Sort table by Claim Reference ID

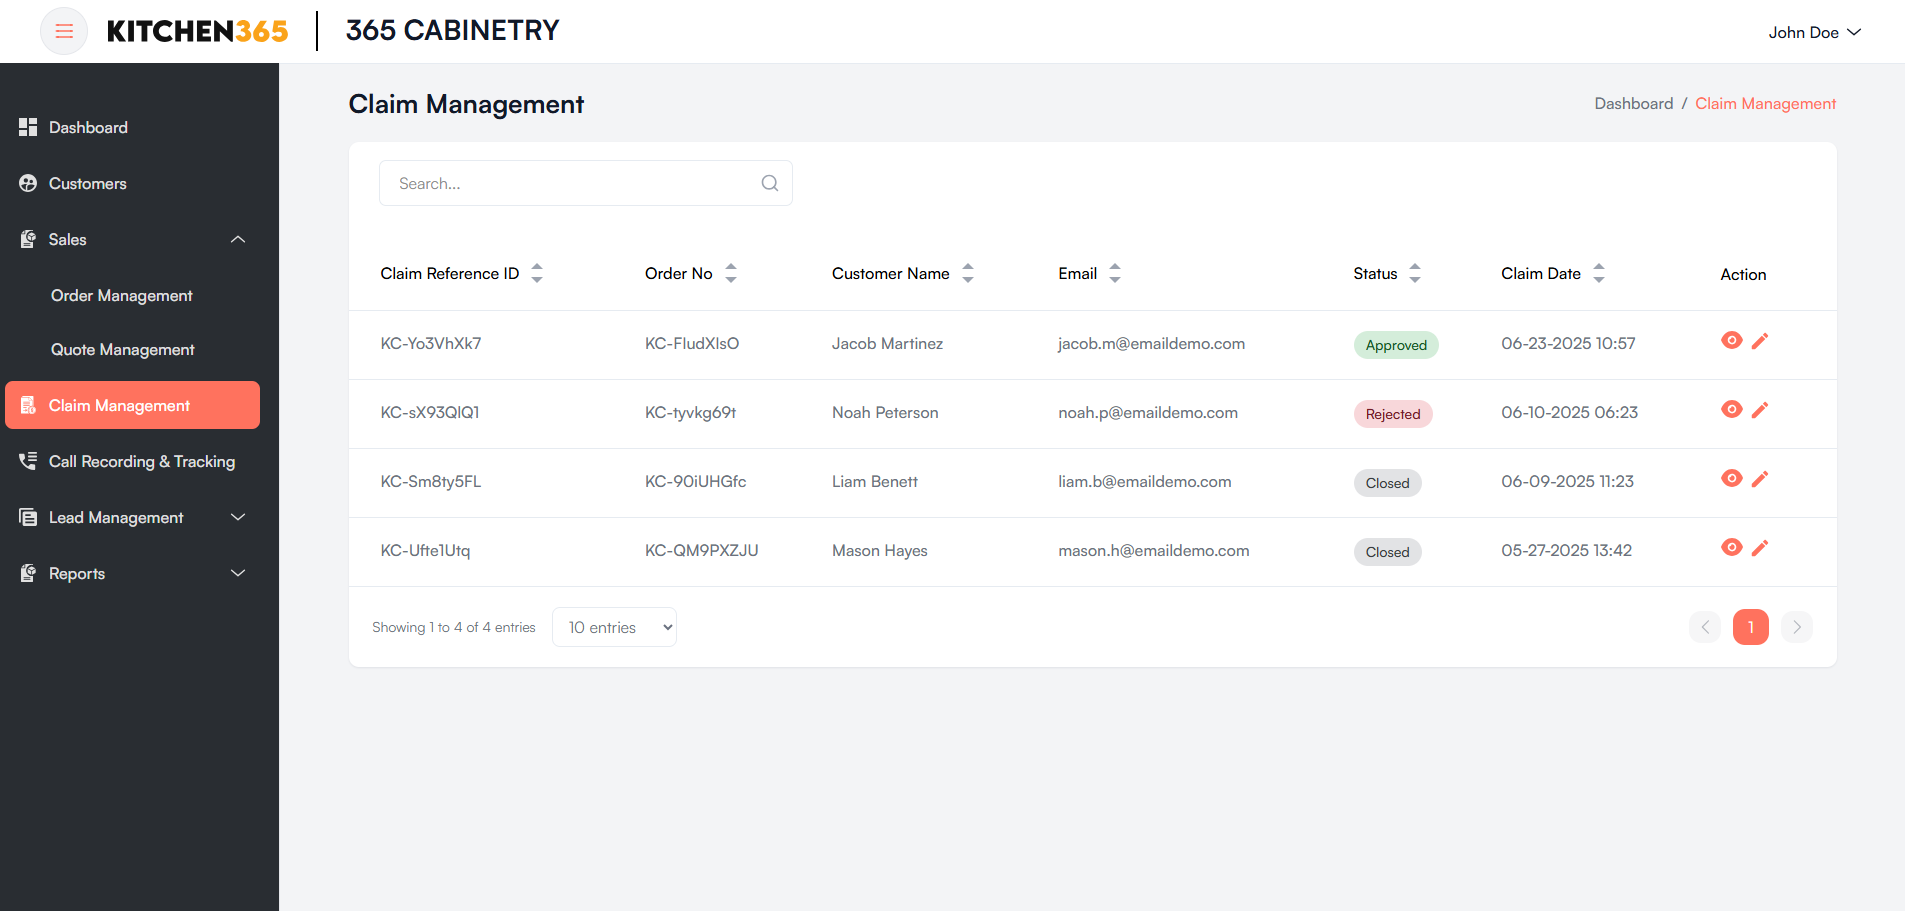(x=537, y=273)
